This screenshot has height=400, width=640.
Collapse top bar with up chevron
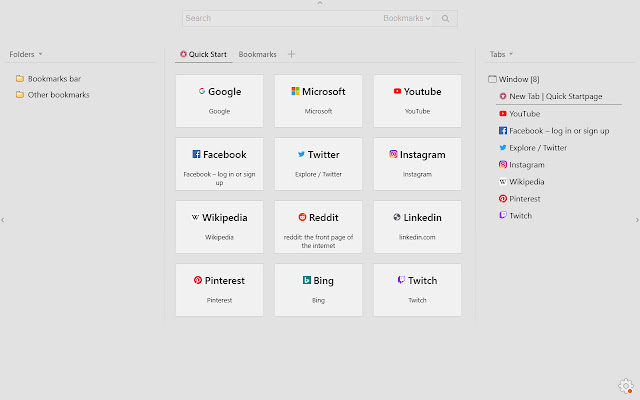click(320, 3)
